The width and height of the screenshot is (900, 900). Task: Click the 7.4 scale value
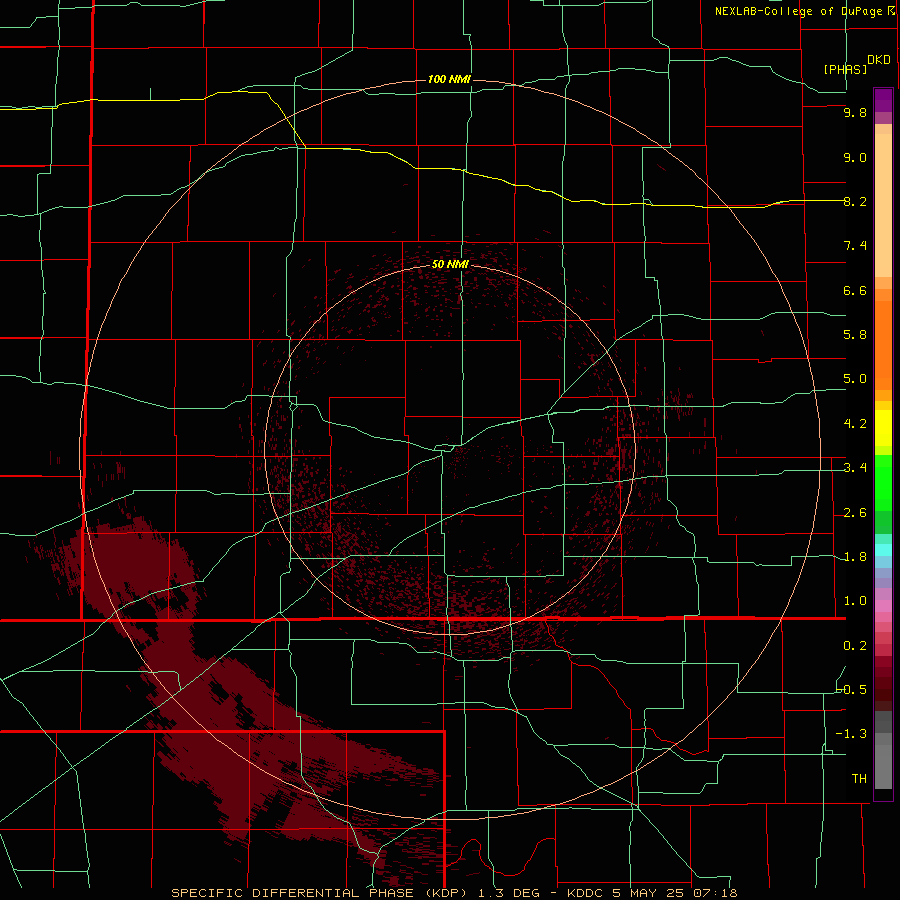855,246
